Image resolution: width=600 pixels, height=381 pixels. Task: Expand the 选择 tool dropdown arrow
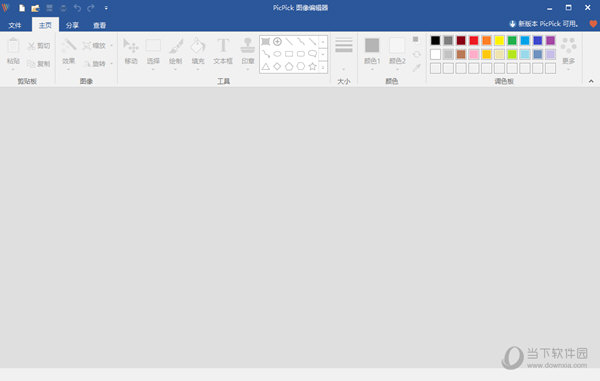click(153, 70)
